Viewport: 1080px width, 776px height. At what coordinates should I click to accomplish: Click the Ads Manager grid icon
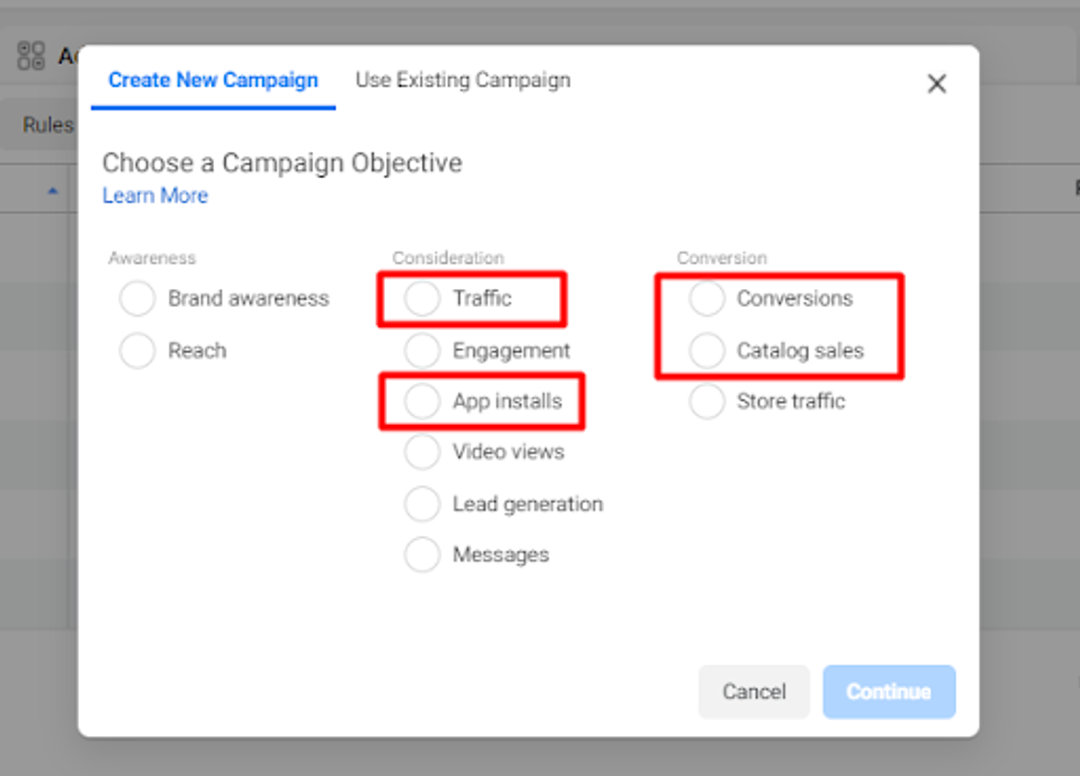point(31,56)
